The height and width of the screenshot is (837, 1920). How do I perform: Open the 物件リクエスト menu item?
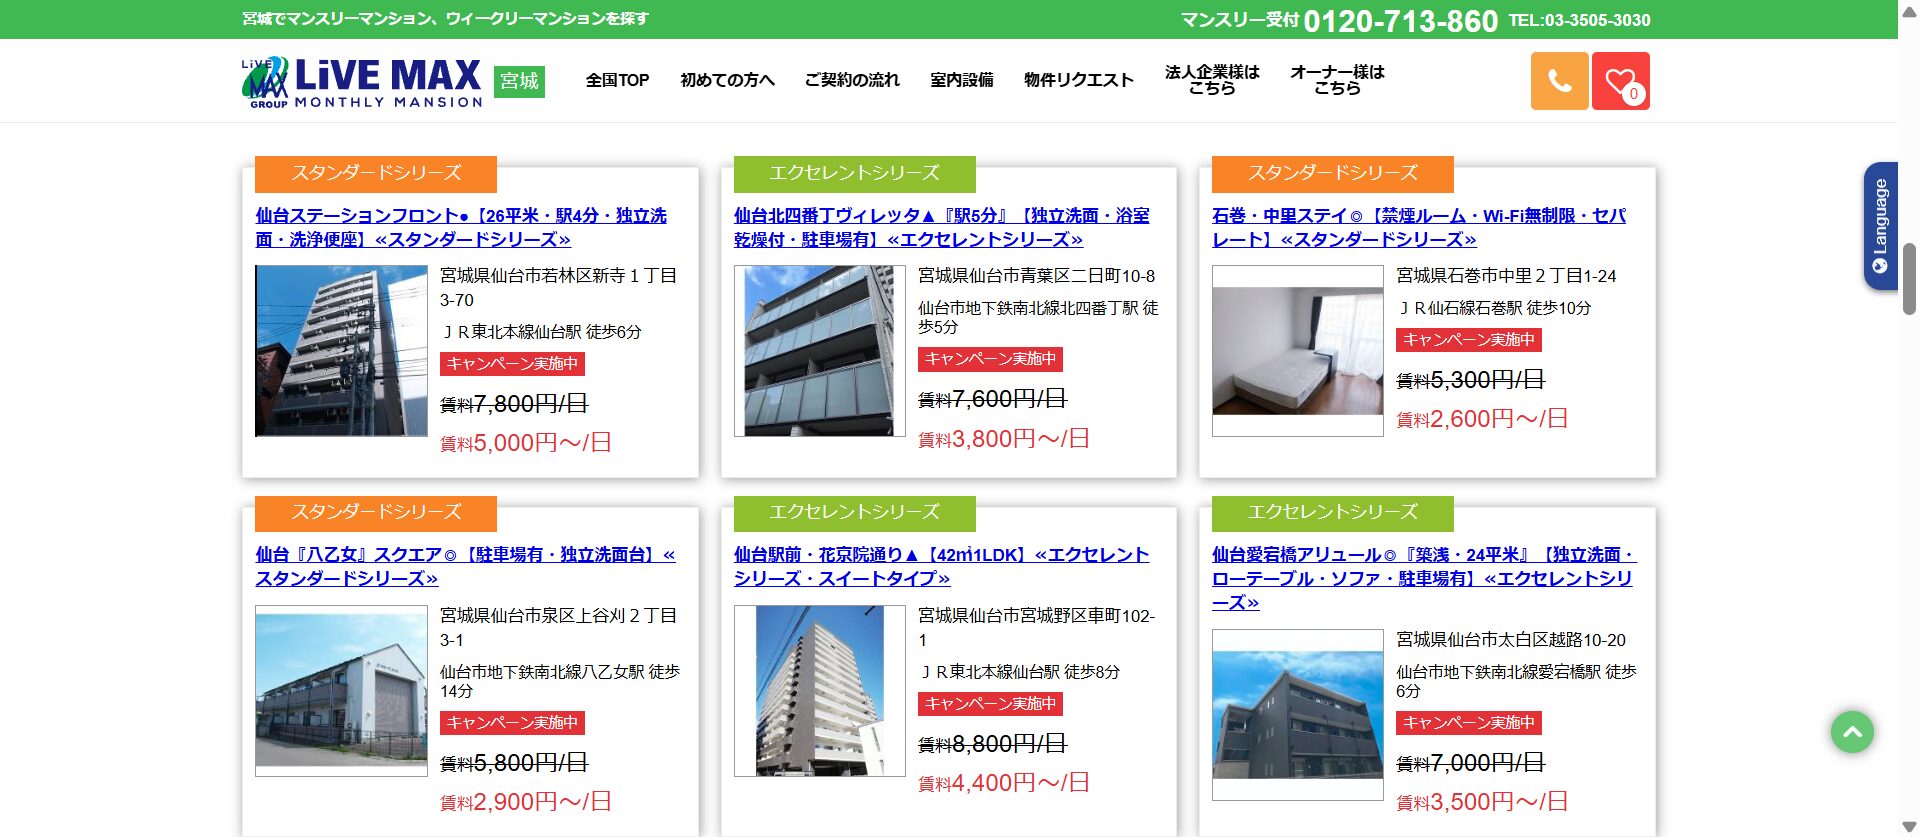coord(1079,80)
